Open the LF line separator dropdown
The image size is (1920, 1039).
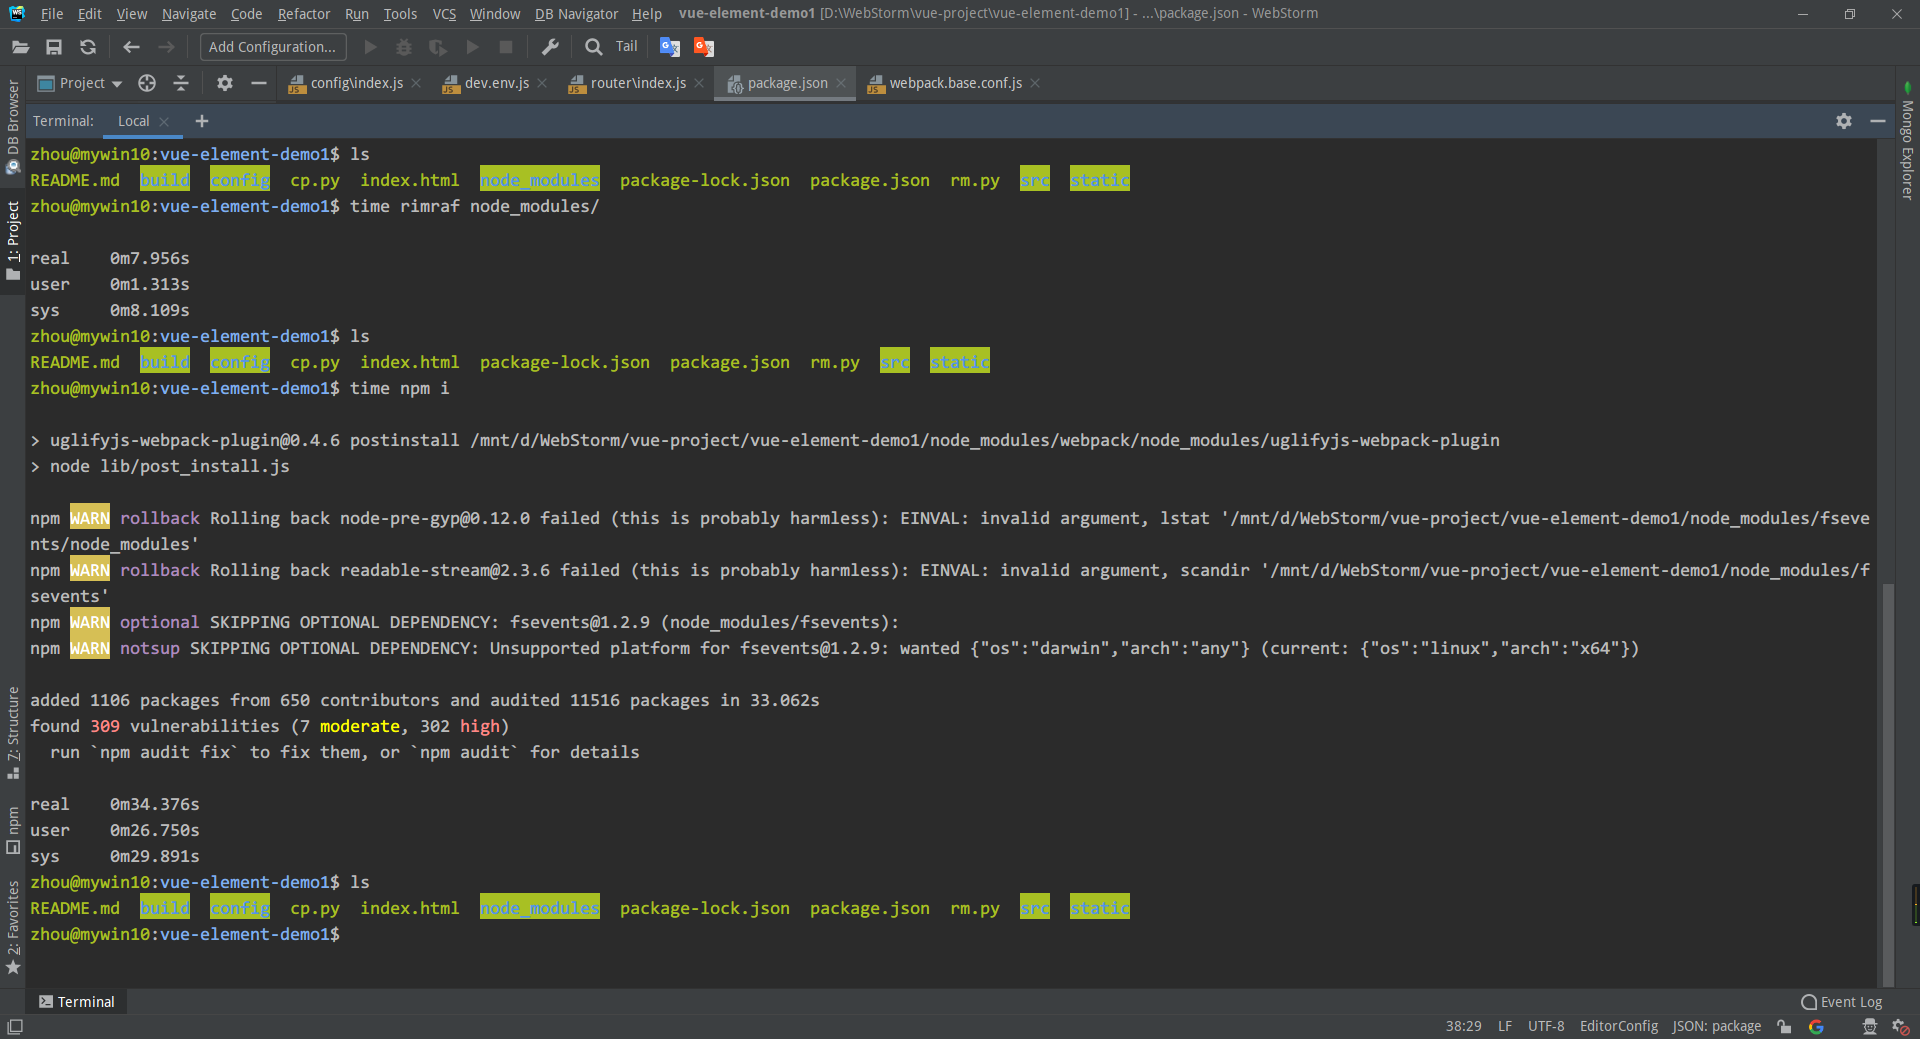1504,1026
